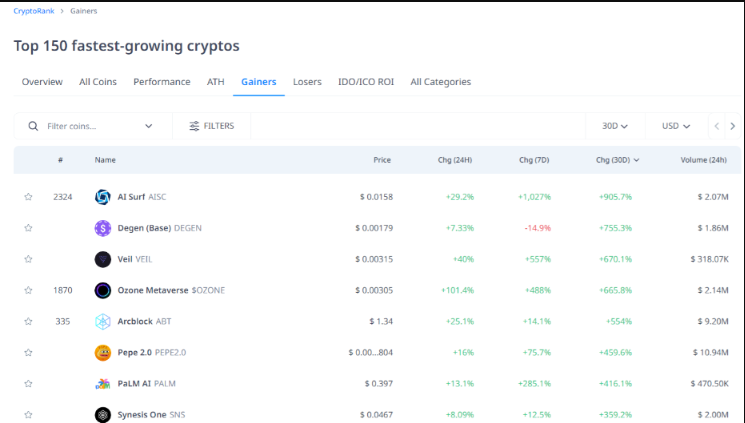Favorite AI Surf with its star icon

[x=29, y=197]
